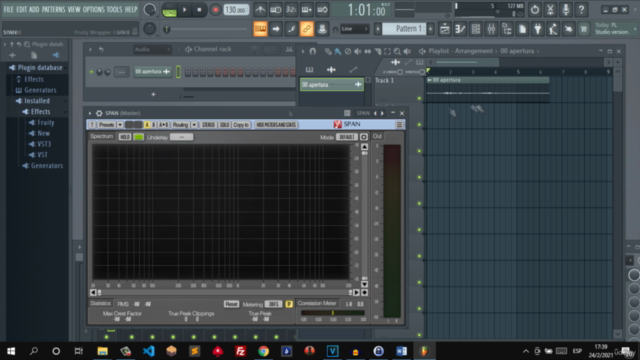Open the SPAN Mode DEFAULT selector

347,137
